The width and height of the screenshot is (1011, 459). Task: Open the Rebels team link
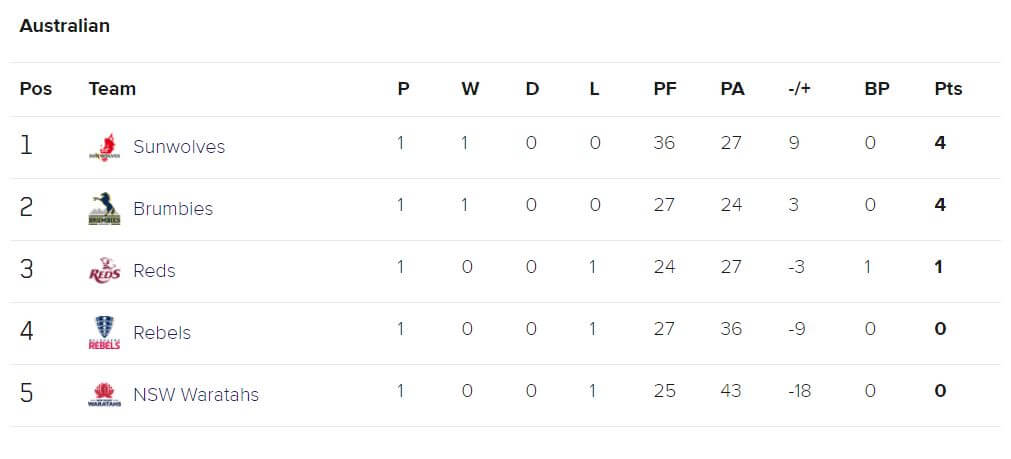pos(162,333)
